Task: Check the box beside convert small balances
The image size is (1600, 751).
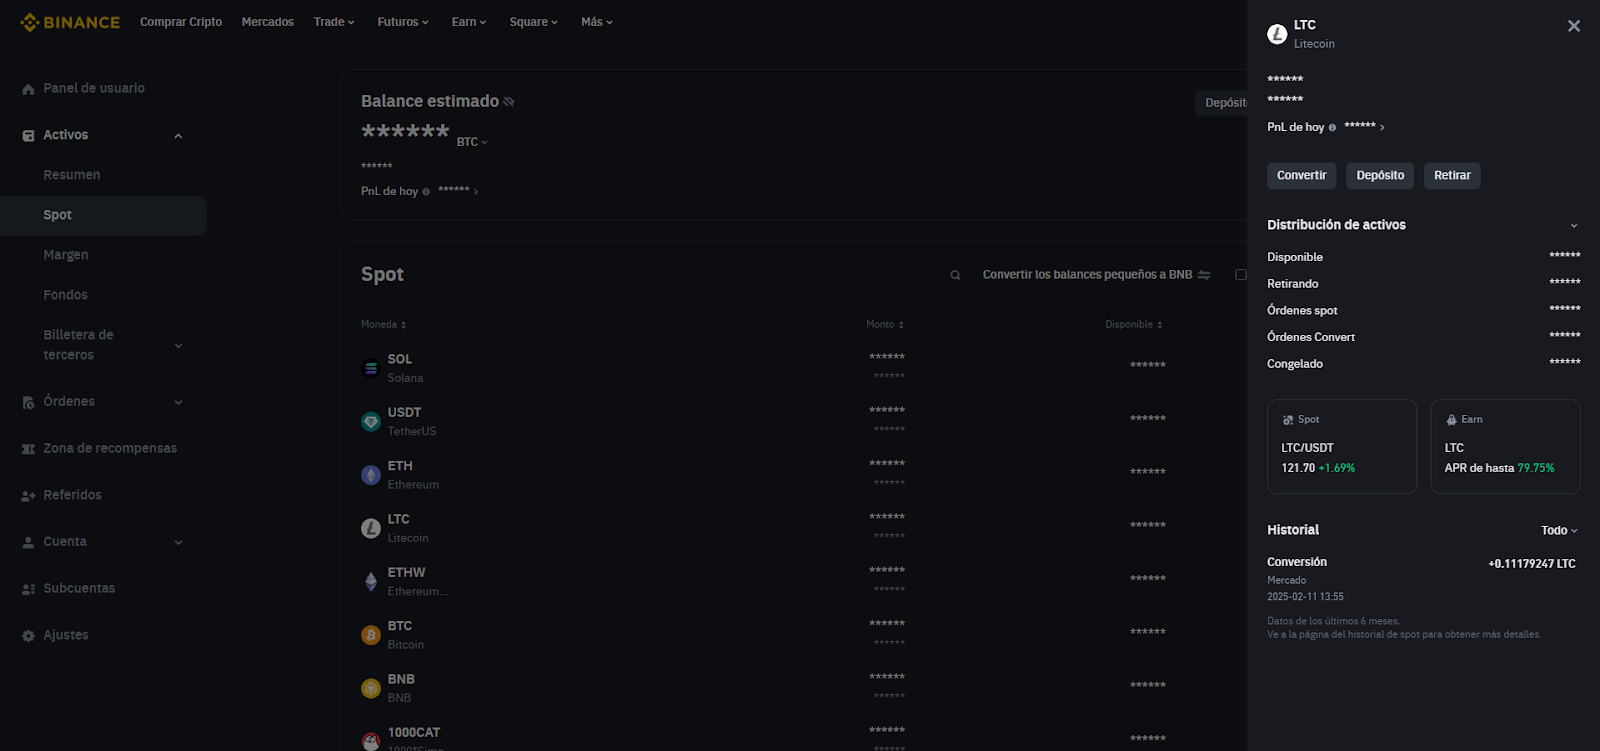Action: pos(1241,275)
